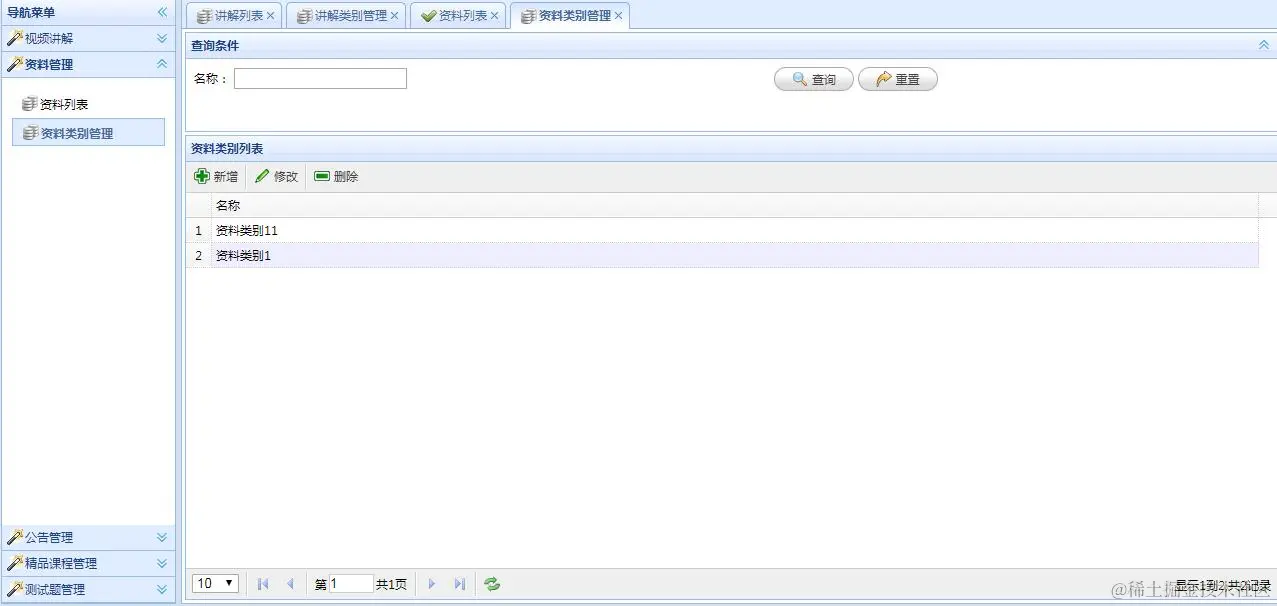Click the 视频讲解 menu header

[x=88, y=39]
